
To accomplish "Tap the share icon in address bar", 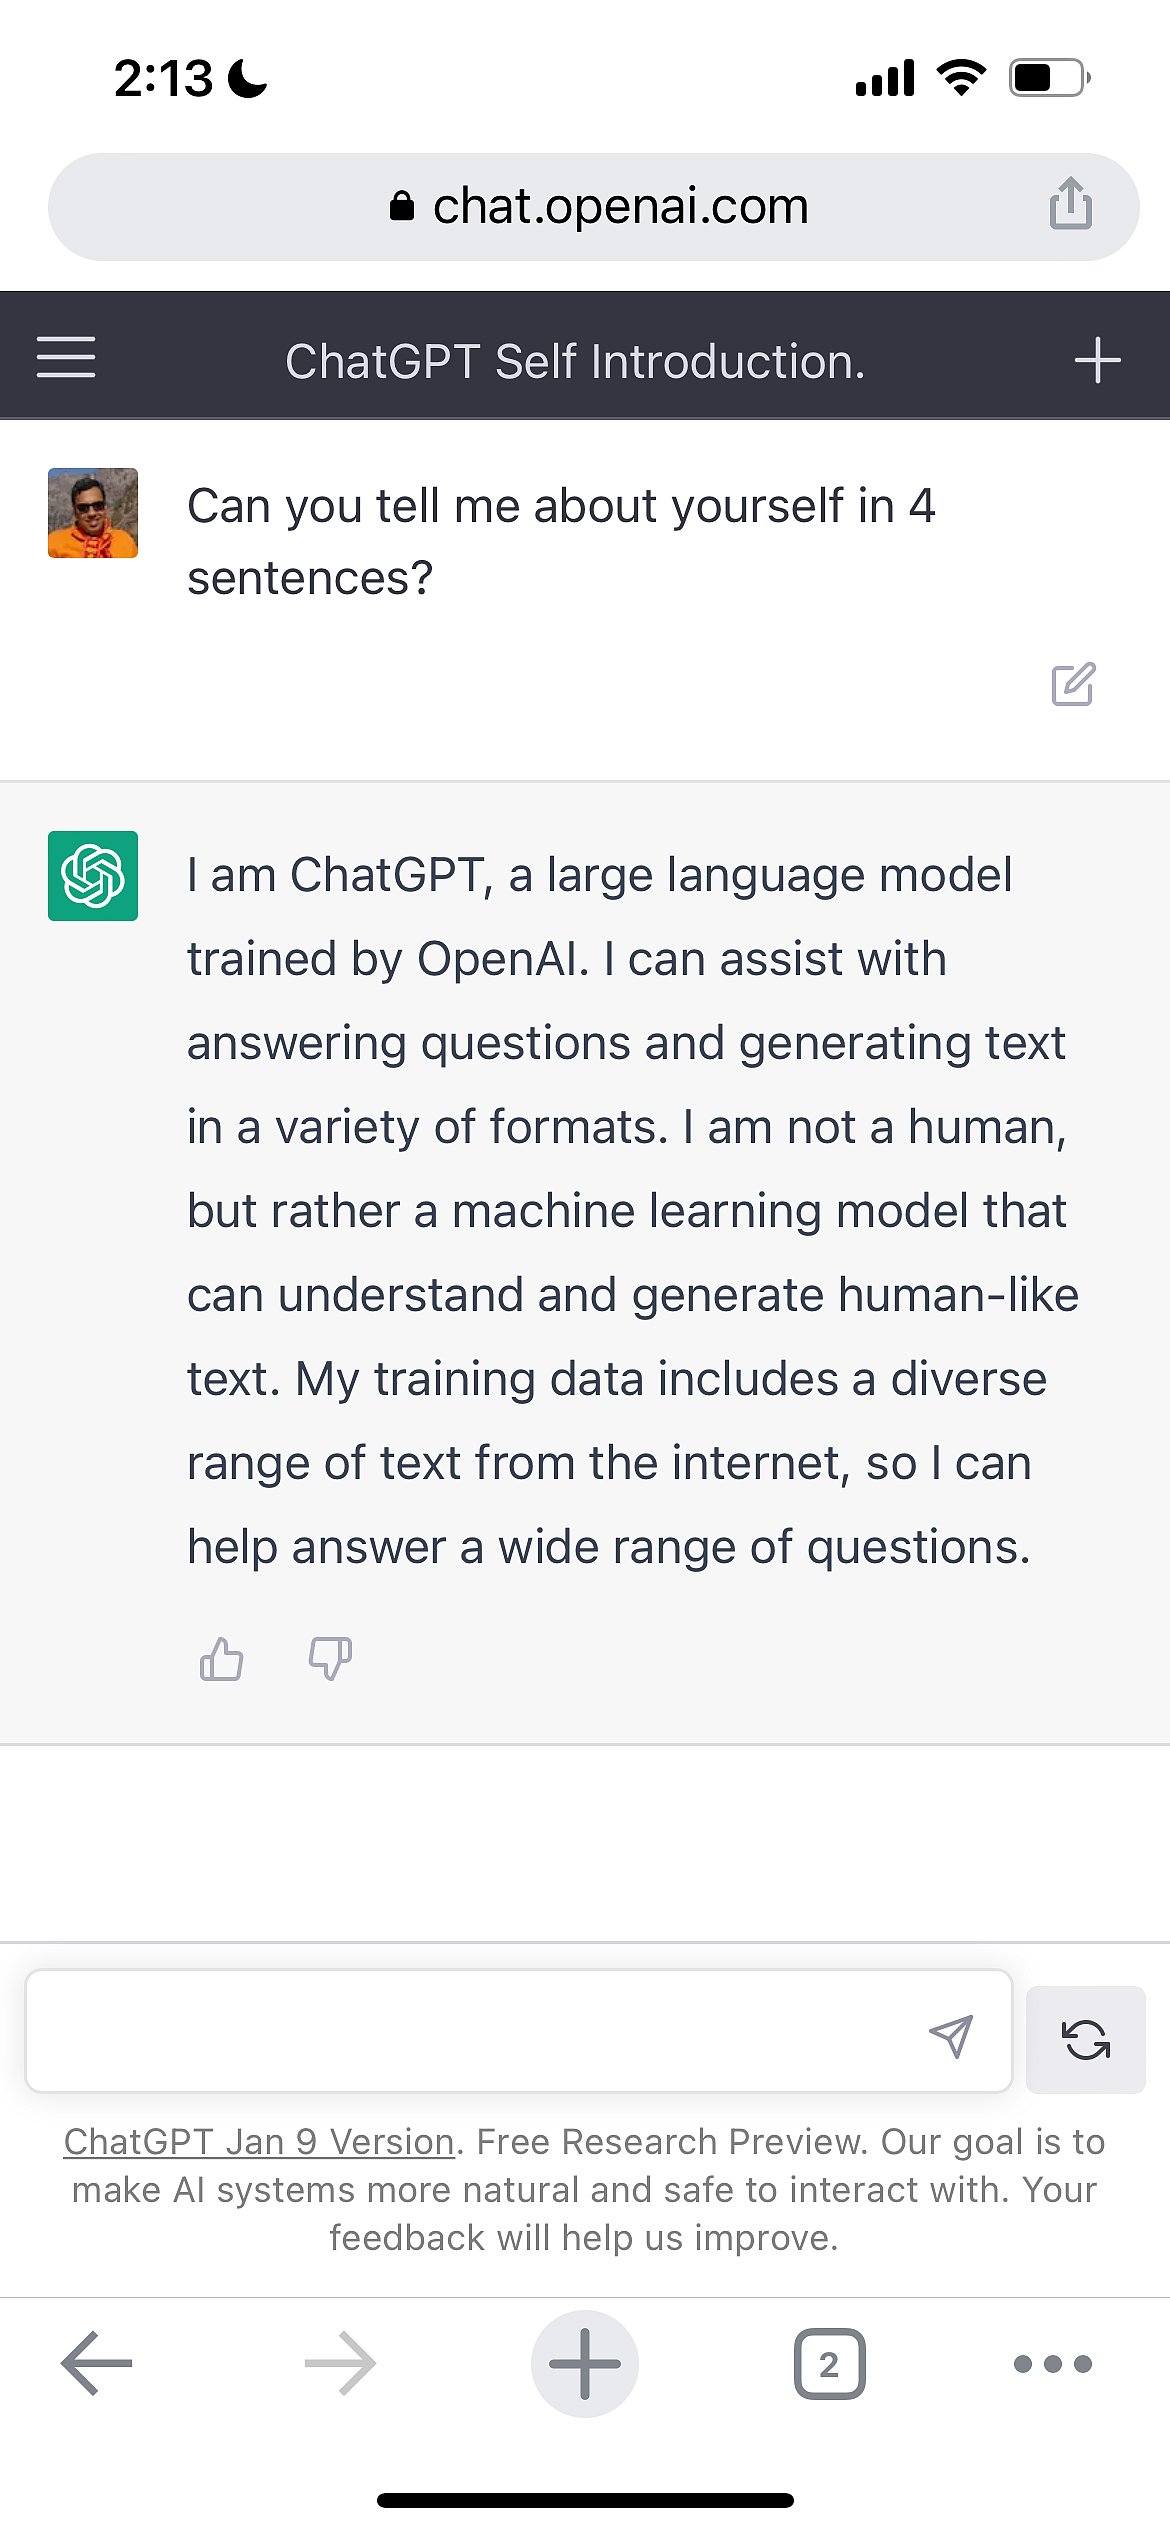I will [x=1070, y=204].
